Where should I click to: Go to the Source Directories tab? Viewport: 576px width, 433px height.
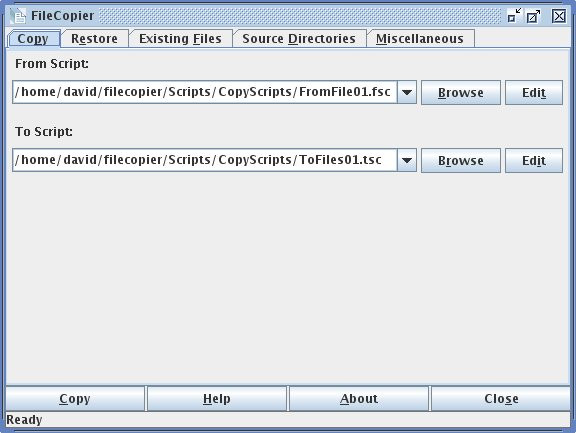coord(299,39)
